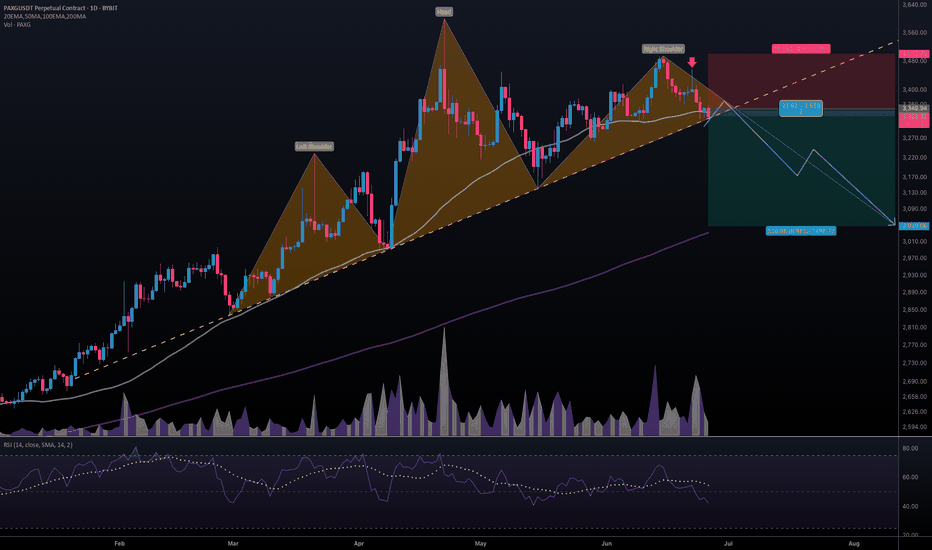This screenshot has width=932, height=550.
Task: Click the 2,850.00 price axis label
Action: click(x=914, y=310)
